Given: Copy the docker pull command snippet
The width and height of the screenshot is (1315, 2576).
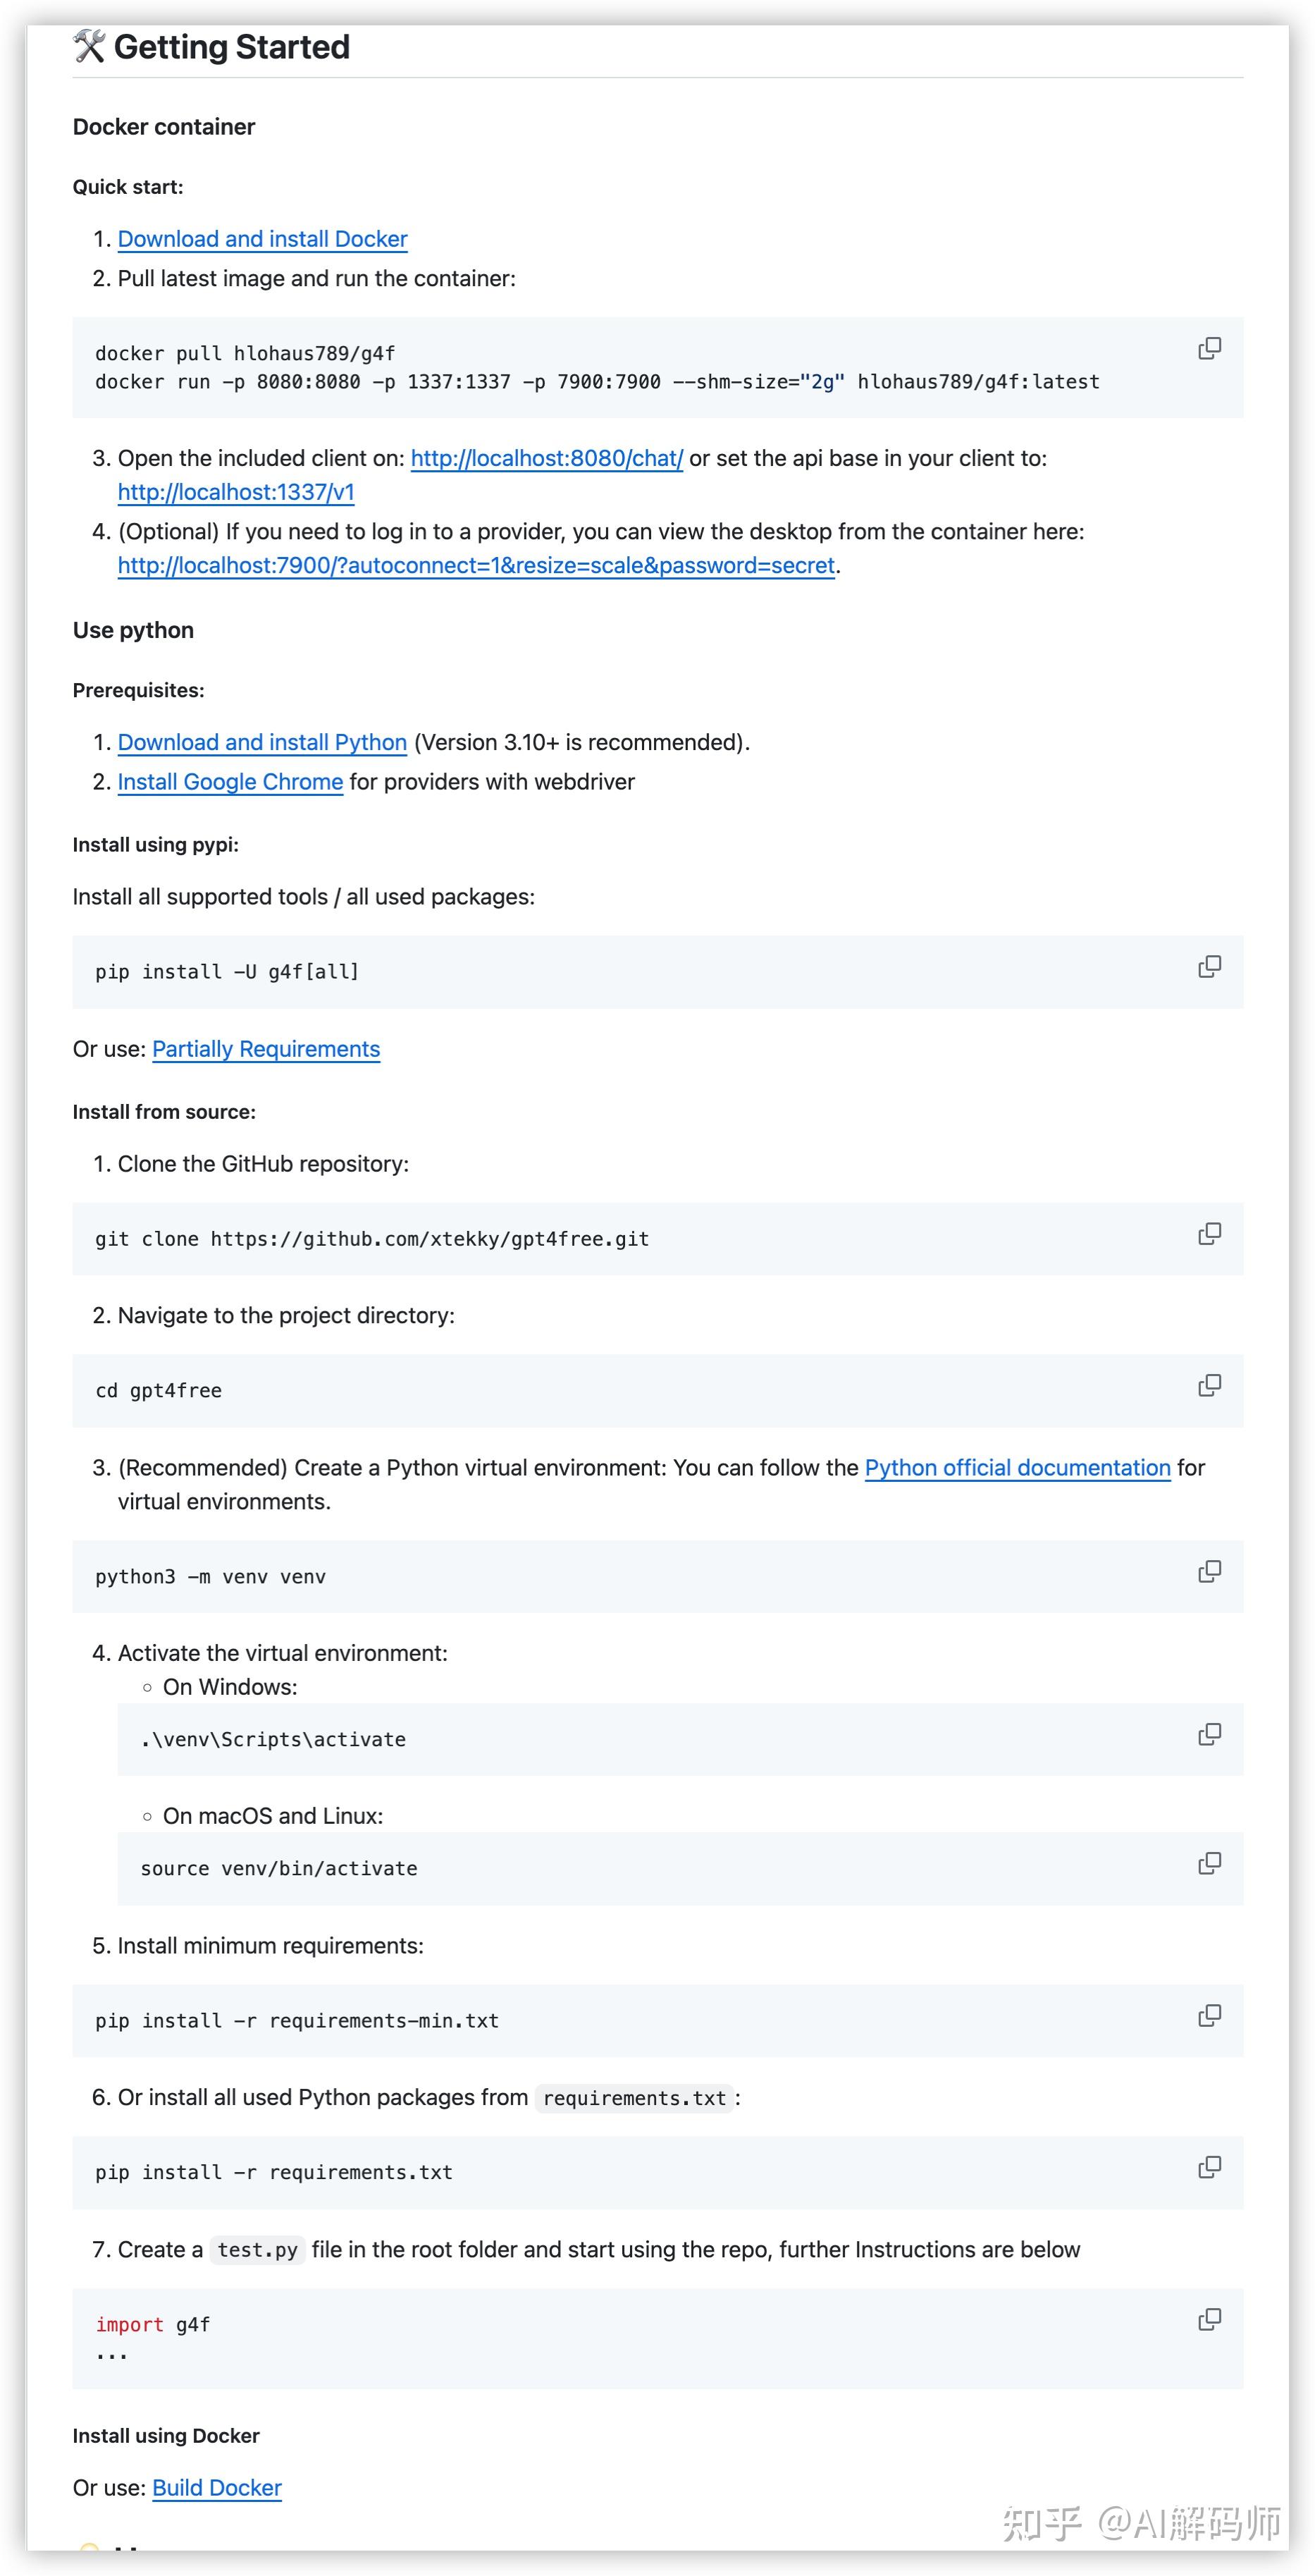Looking at the screenshot, I should coord(1210,348).
